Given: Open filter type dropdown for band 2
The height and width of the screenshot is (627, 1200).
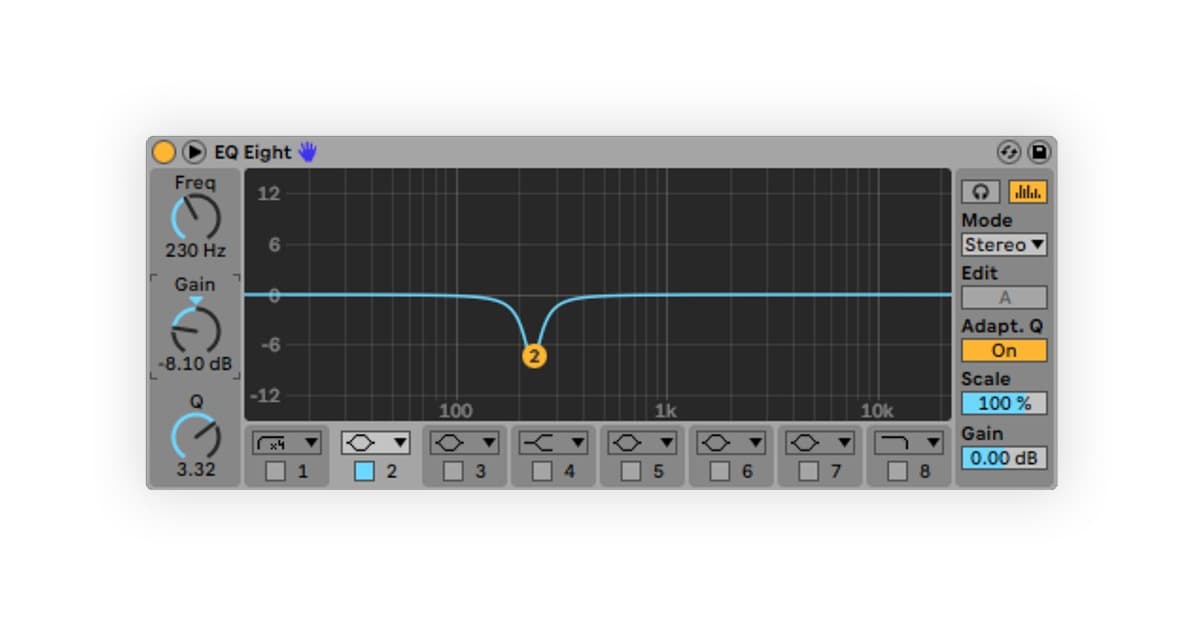Looking at the screenshot, I should 375,442.
